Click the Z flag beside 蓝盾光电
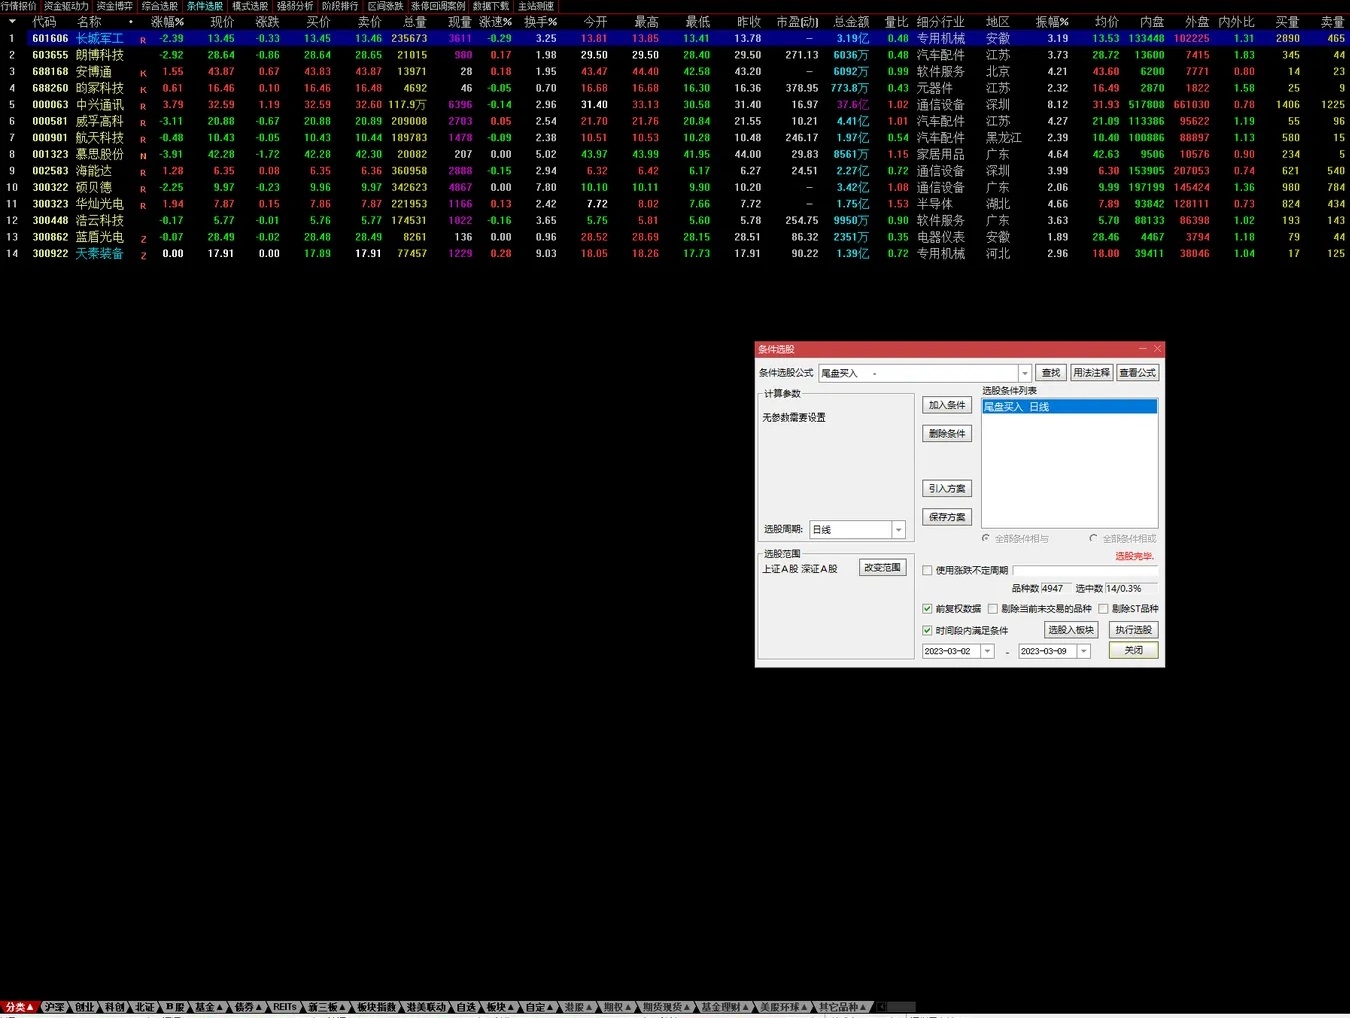Screen dimensions: 1350x1018 coord(143,238)
